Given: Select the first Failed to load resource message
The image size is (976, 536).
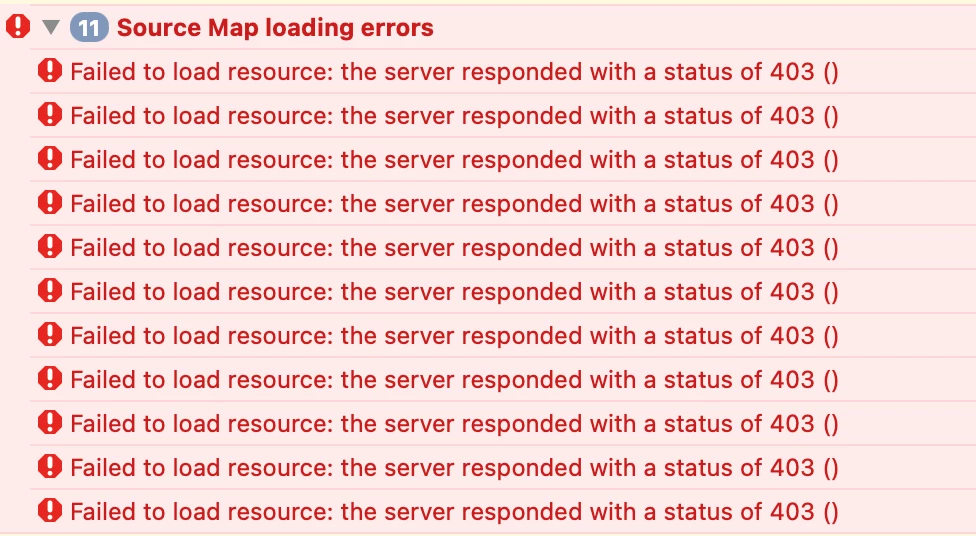Looking at the screenshot, I should [x=503, y=72].
